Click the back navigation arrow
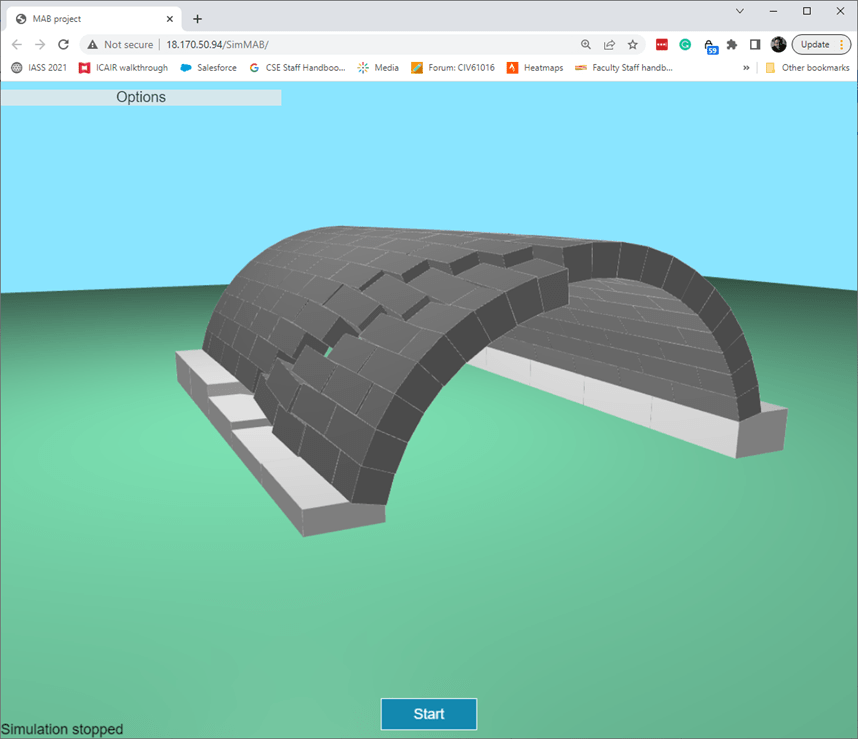This screenshot has height=739, width=858. tap(16, 45)
